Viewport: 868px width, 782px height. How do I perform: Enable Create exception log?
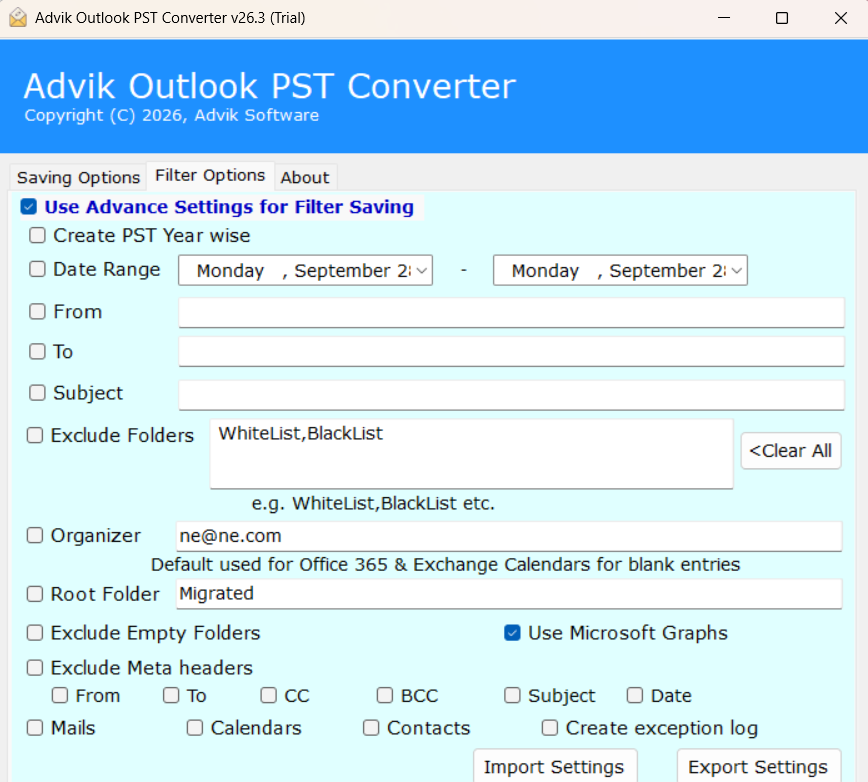point(550,728)
